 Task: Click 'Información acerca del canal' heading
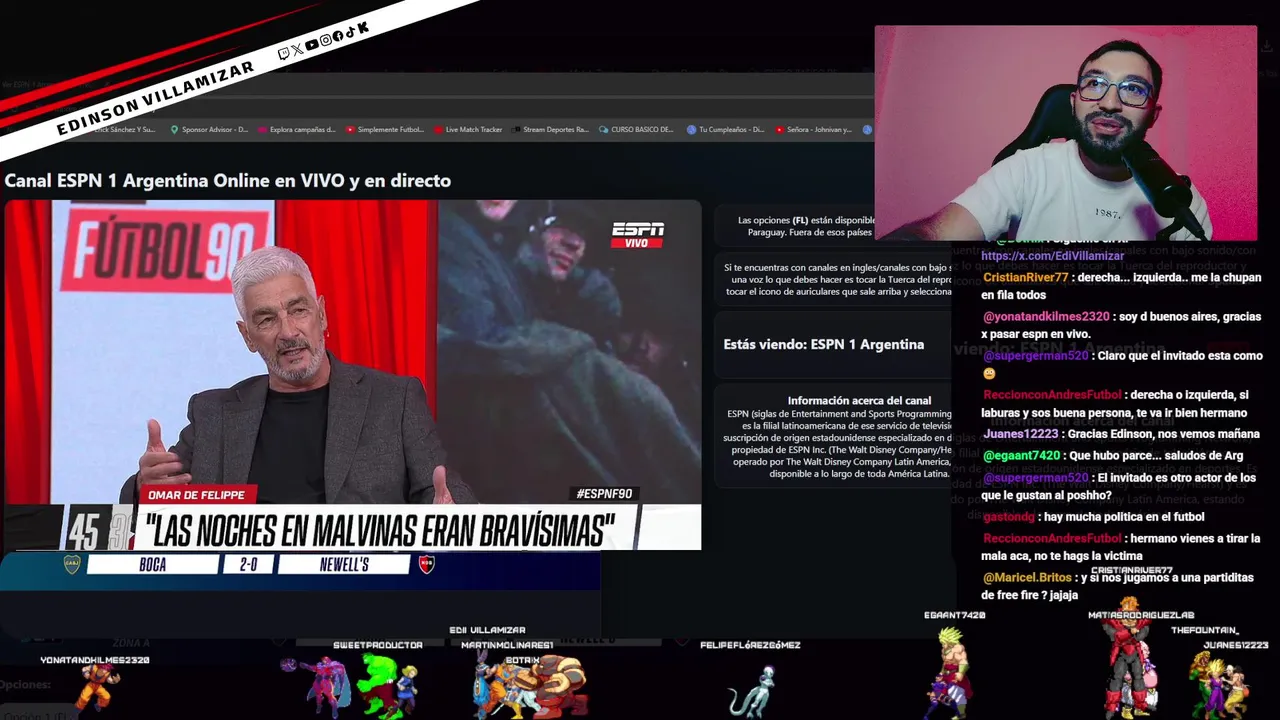pyautogui.click(x=859, y=400)
